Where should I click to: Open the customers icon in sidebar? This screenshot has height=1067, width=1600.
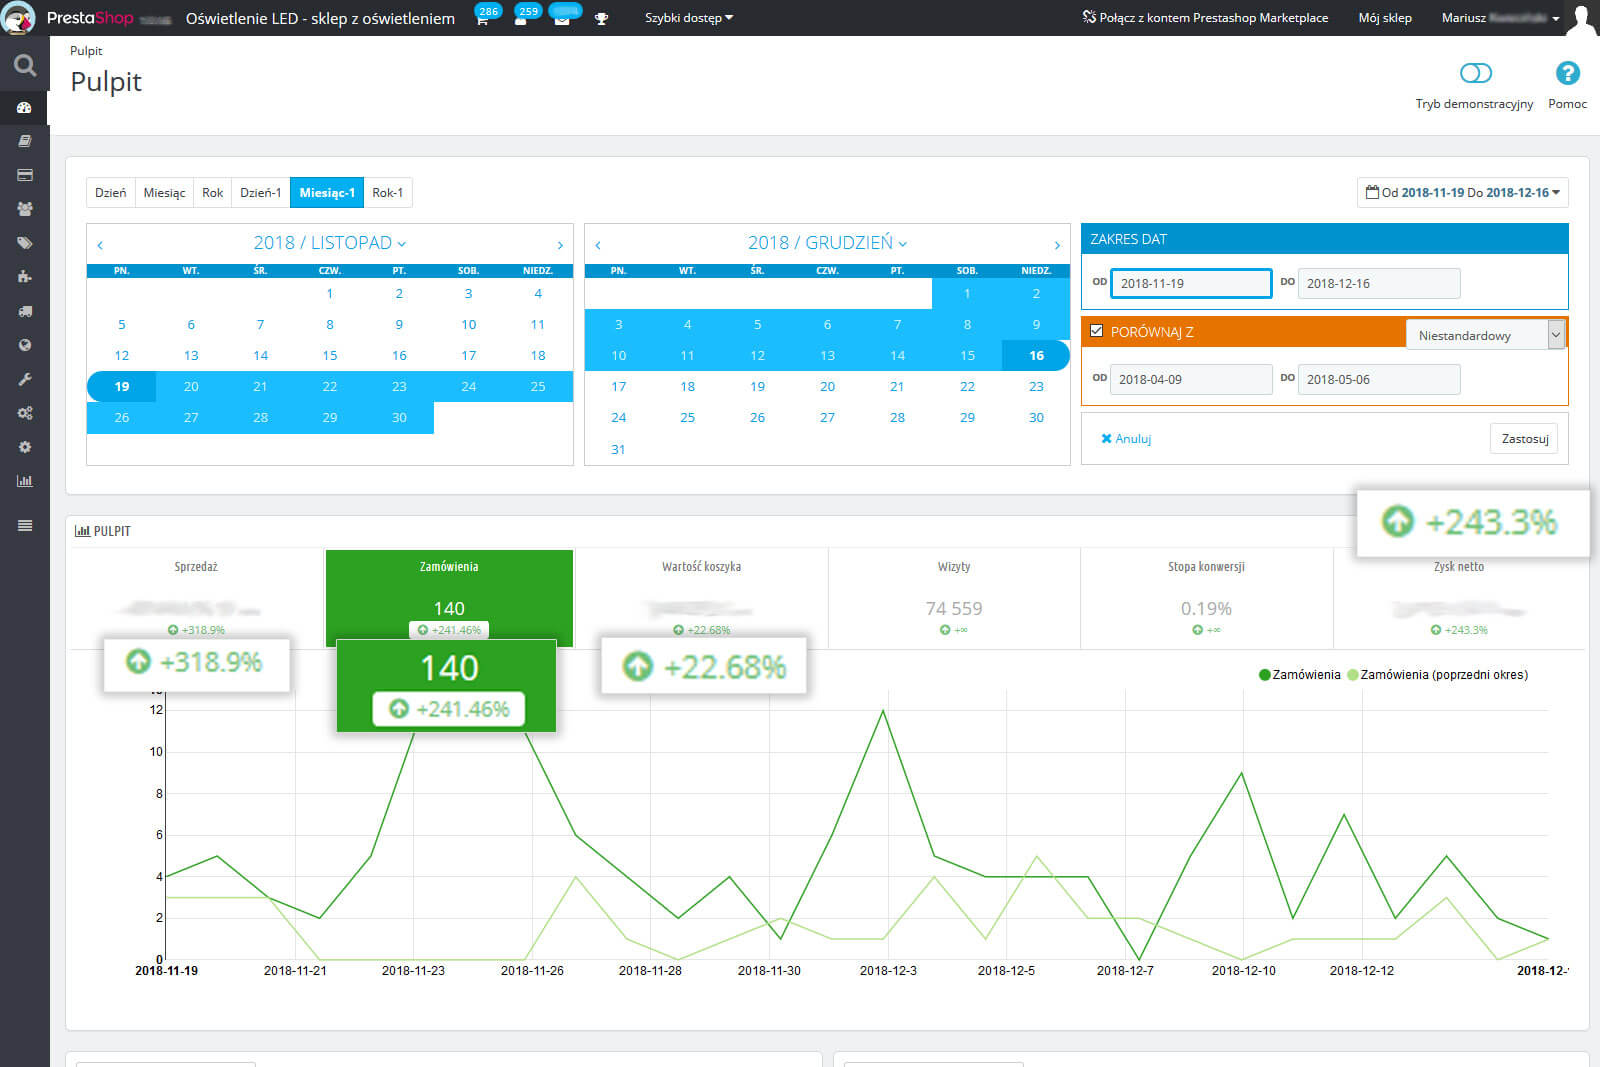(x=24, y=209)
